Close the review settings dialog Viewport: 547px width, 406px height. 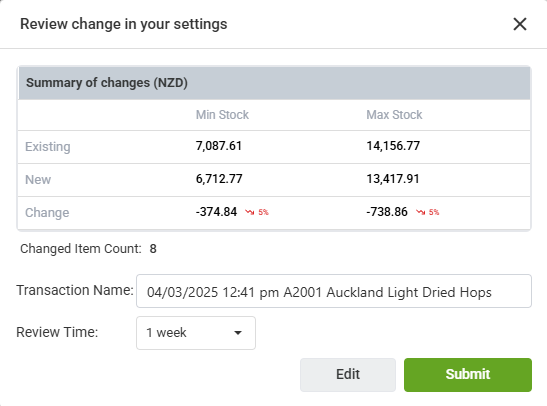(520, 24)
